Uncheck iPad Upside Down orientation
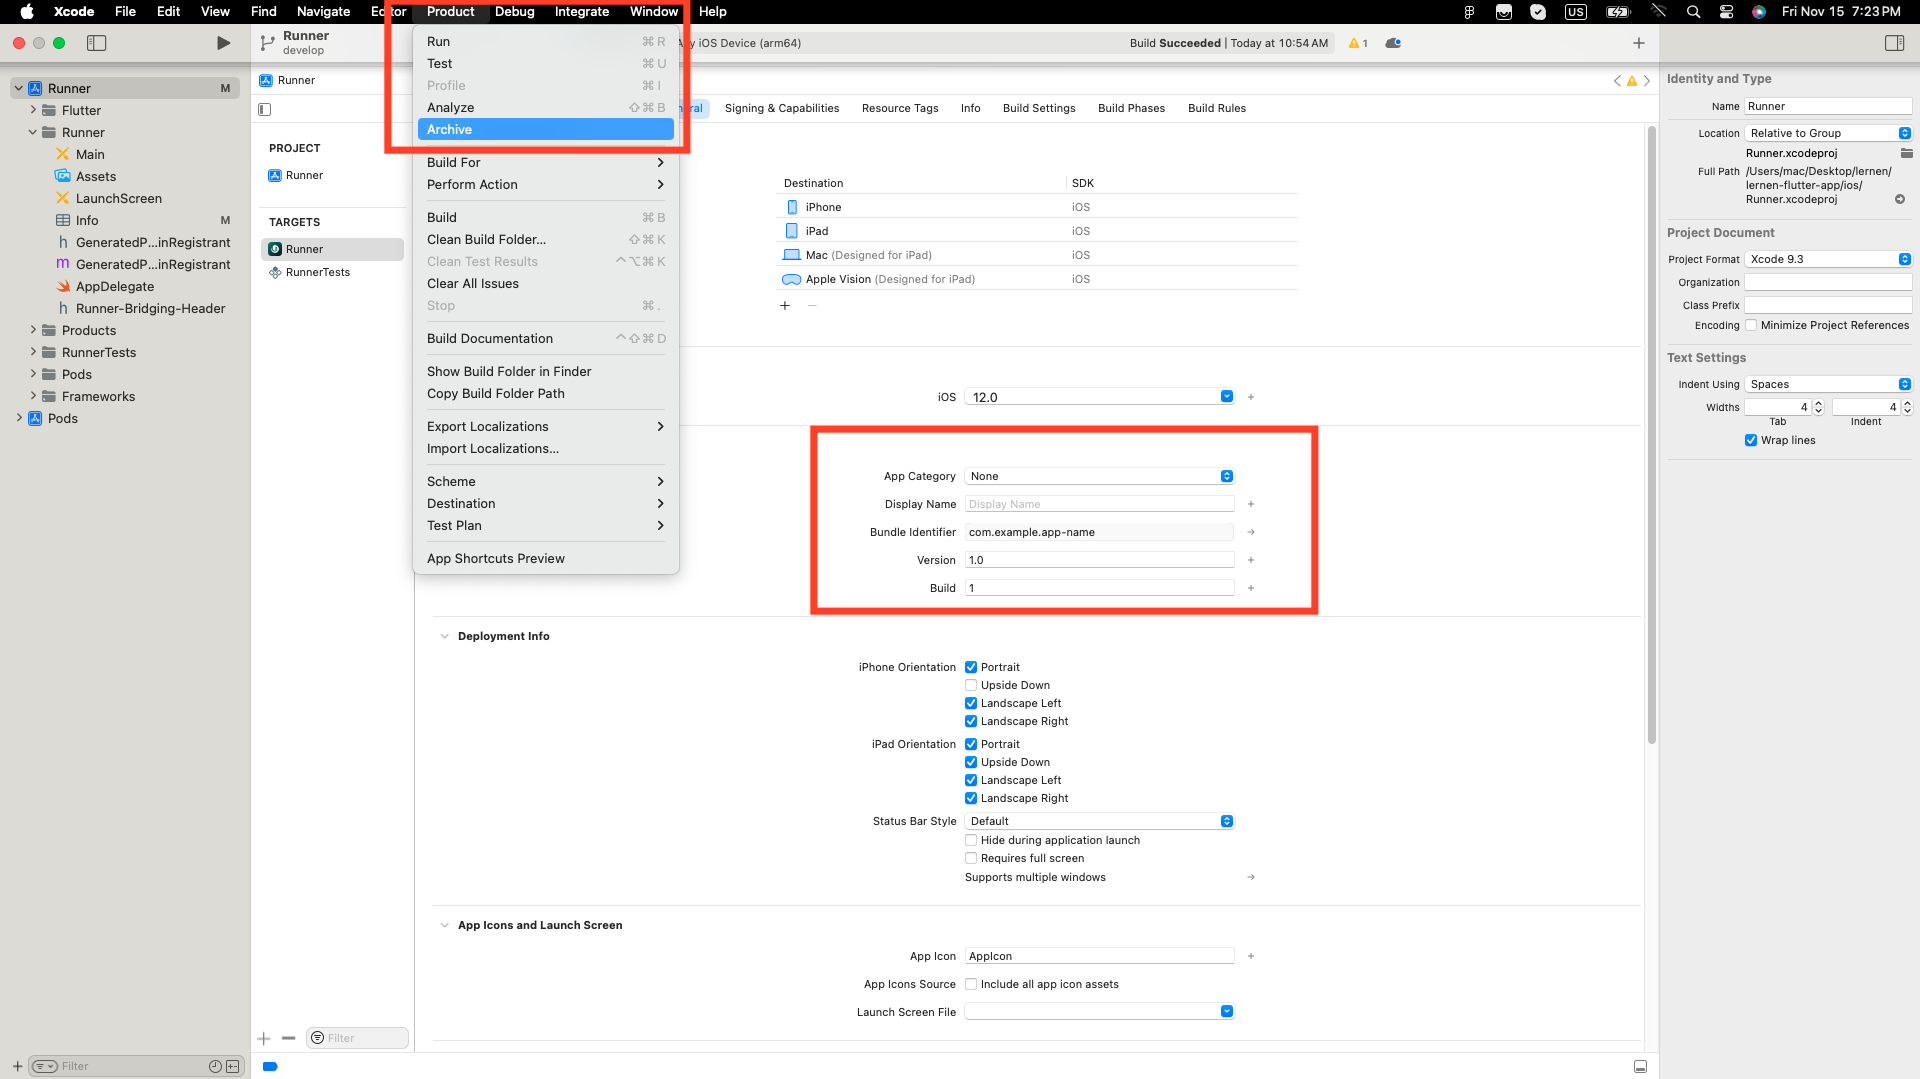Image resolution: width=1920 pixels, height=1079 pixels. click(971, 762)
